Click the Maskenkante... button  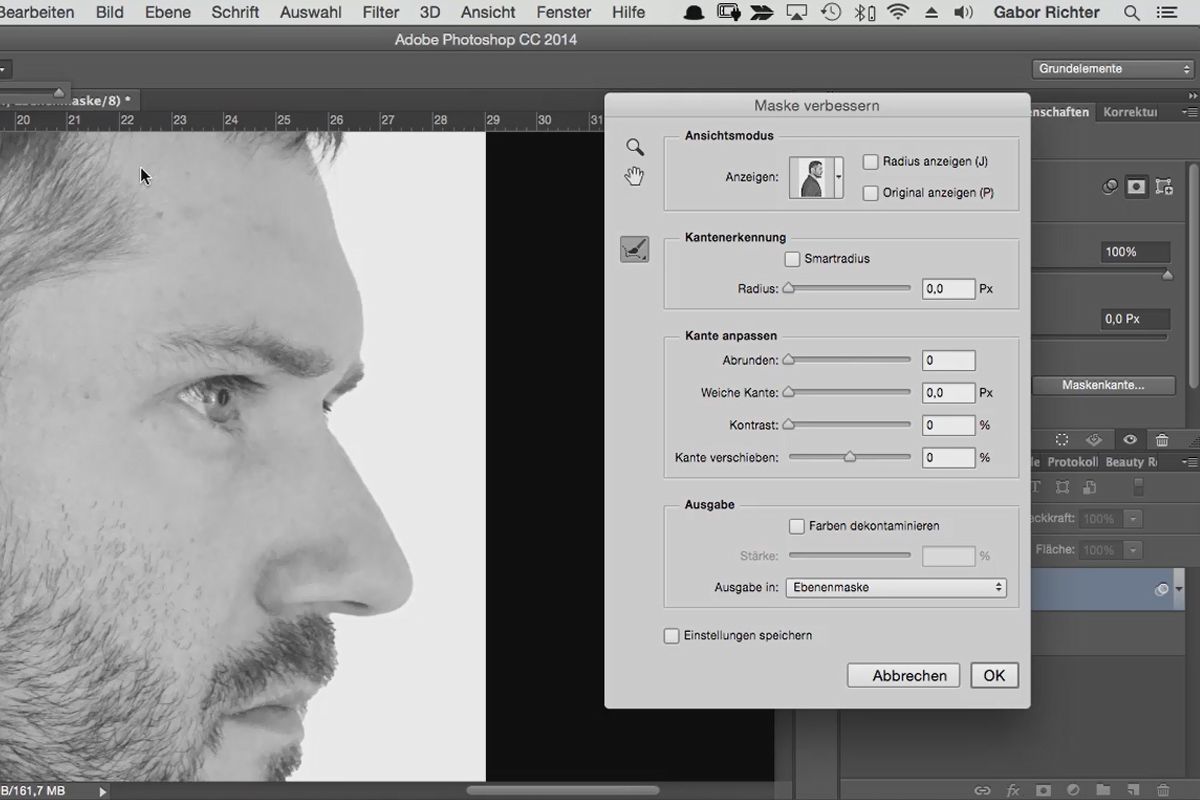pos(1103,385)
